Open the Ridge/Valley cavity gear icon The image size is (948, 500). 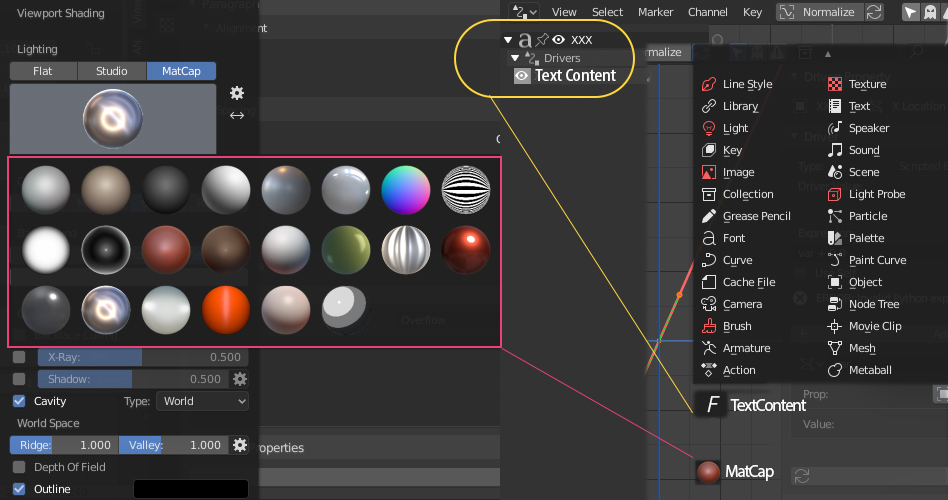tap(240, 445)
